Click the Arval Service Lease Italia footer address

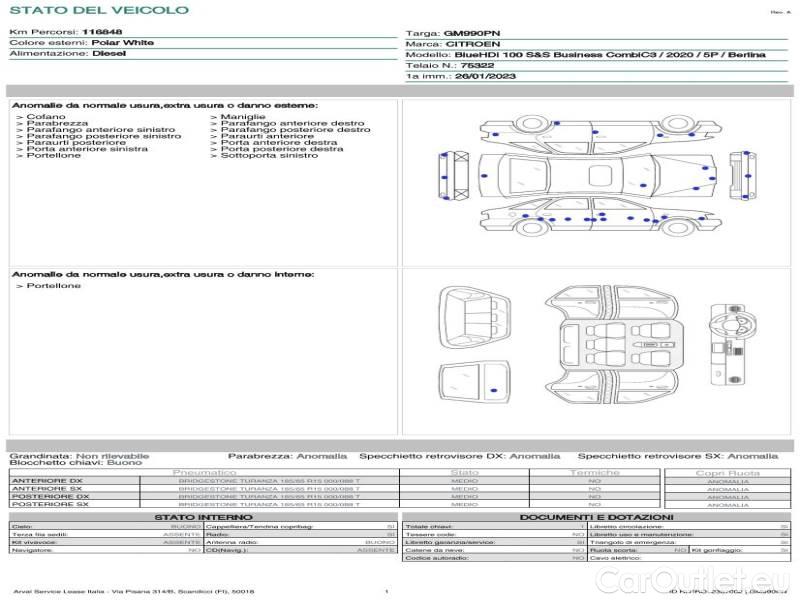(x=134, y=591)
